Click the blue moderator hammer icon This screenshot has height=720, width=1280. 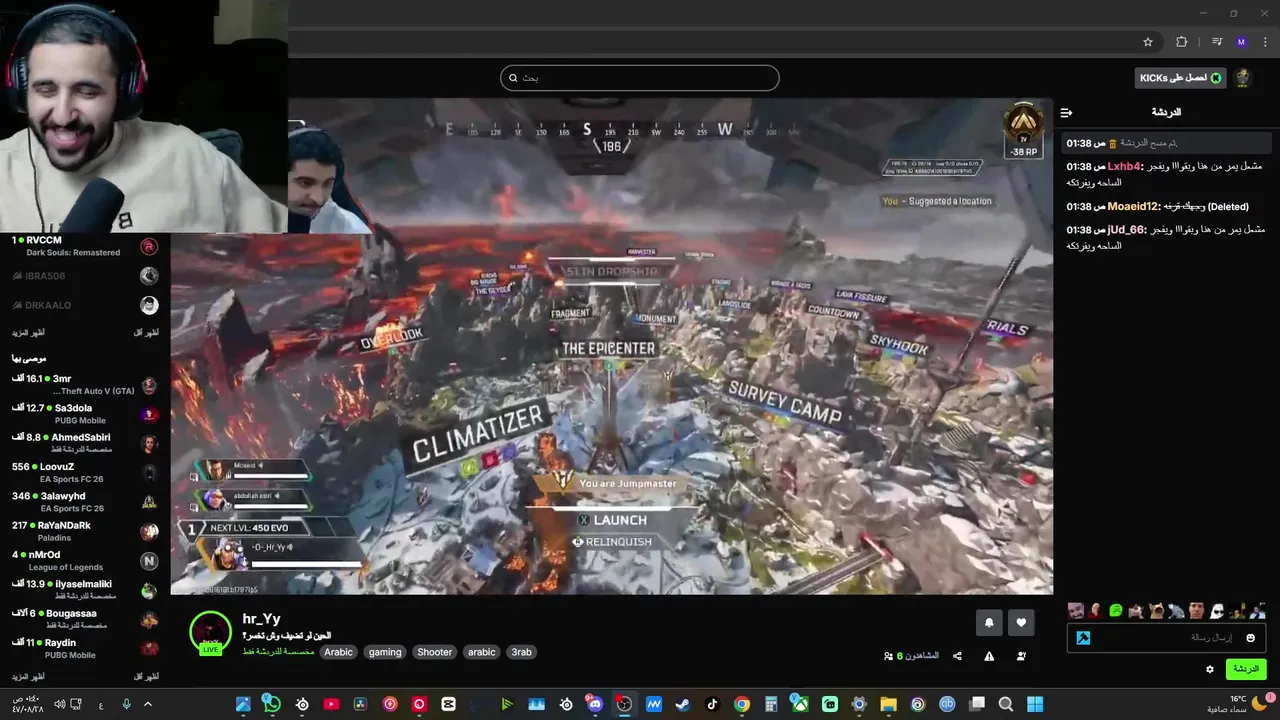tap(1083, 638)
